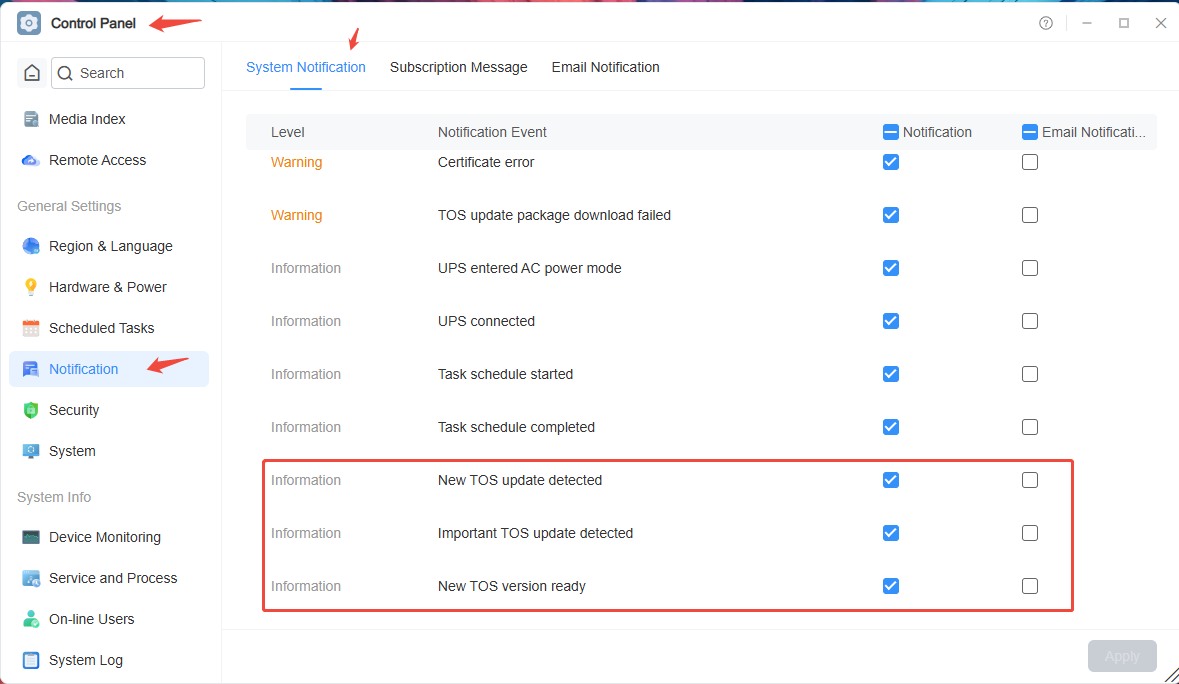Click the UPS connected event text
This screenshot has height=684, width=1179.
[x=486, y=321]
